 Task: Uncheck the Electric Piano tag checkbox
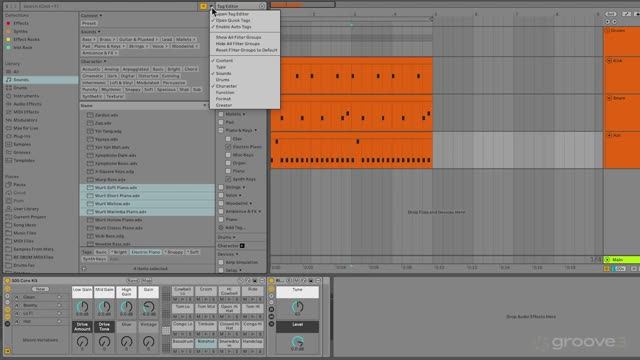point(228,147)
